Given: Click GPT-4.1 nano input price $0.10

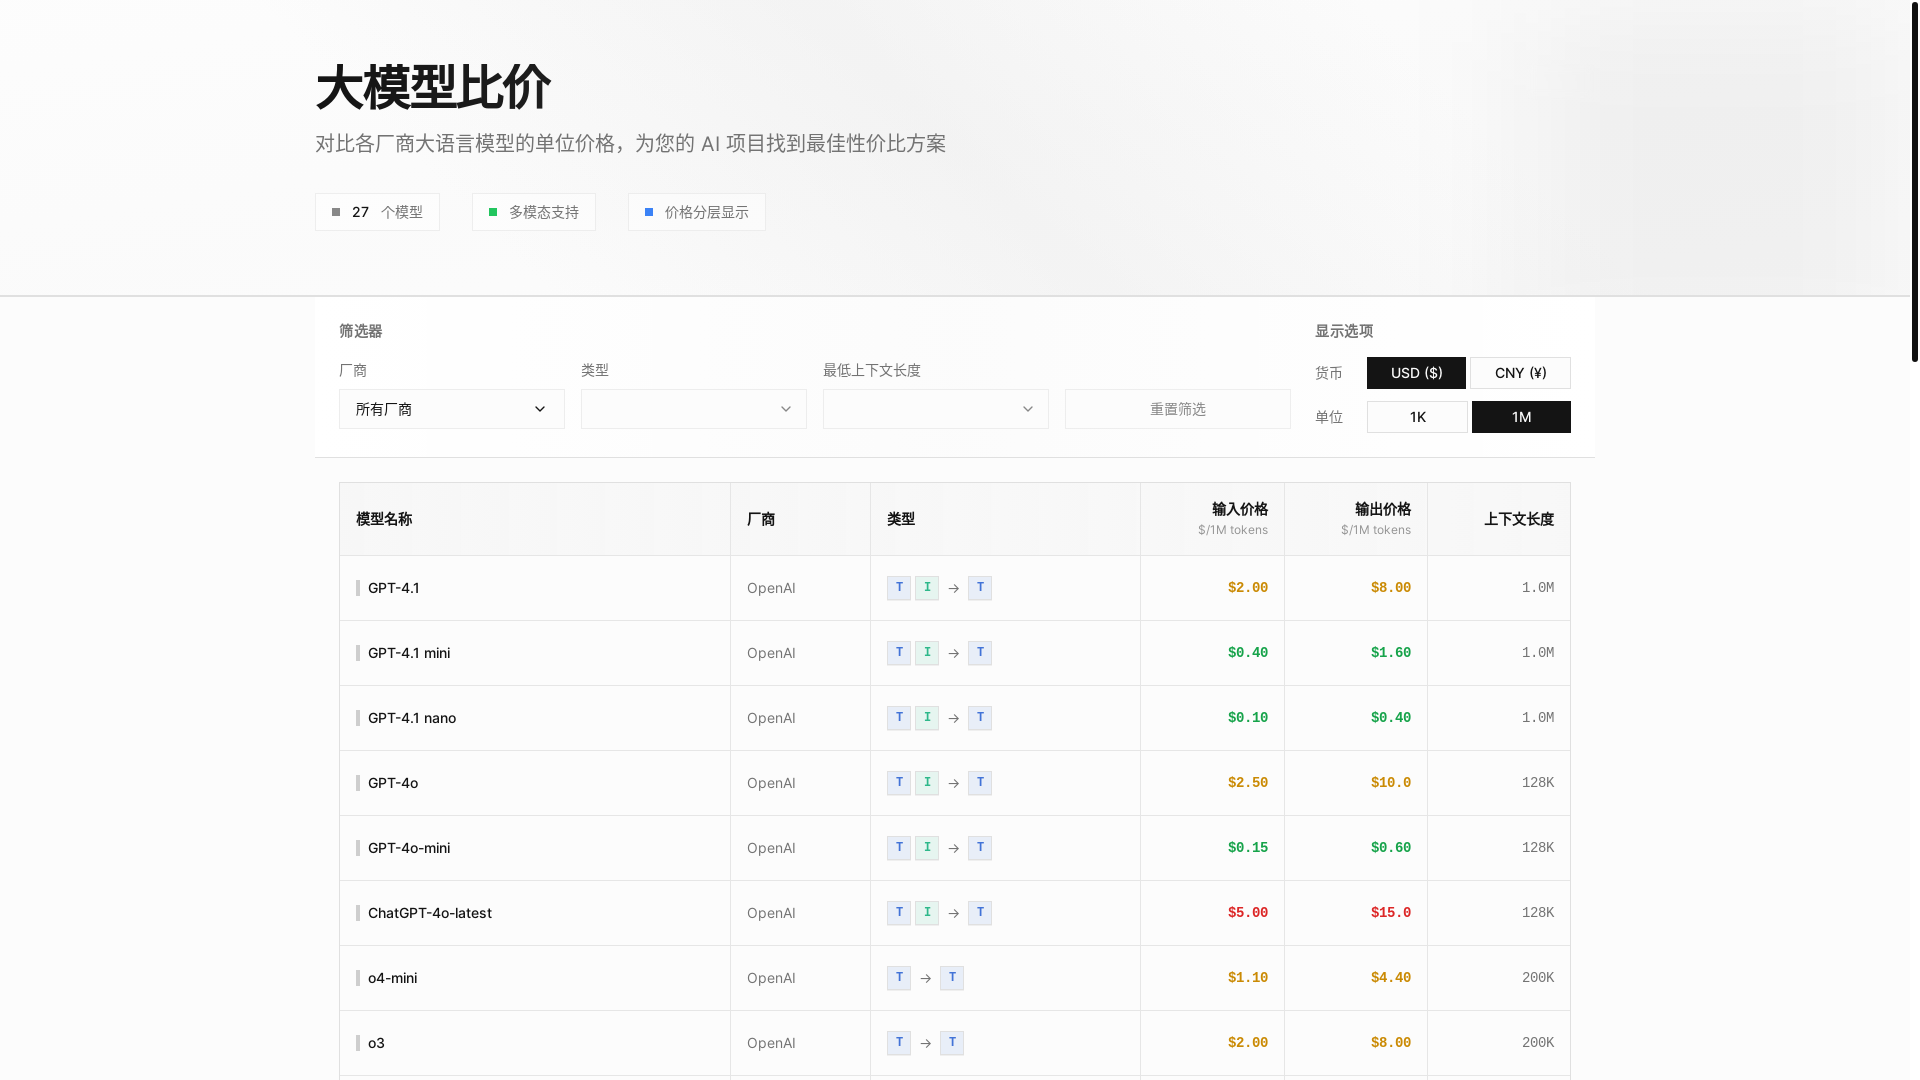Looking at the screenshot, I should (x=1248, y=718).
